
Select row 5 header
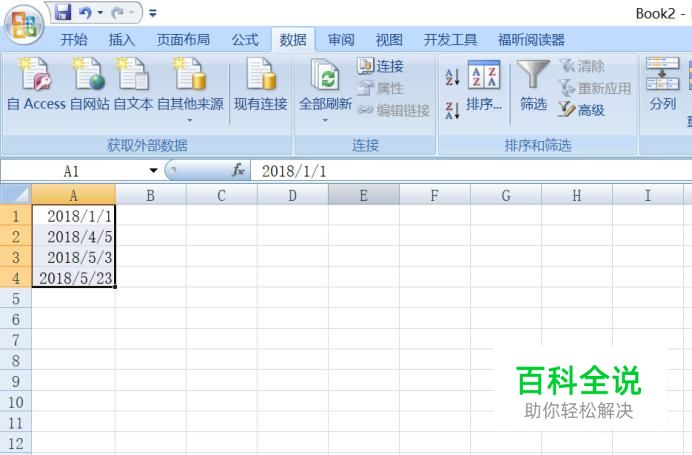[x=16, y=298]
